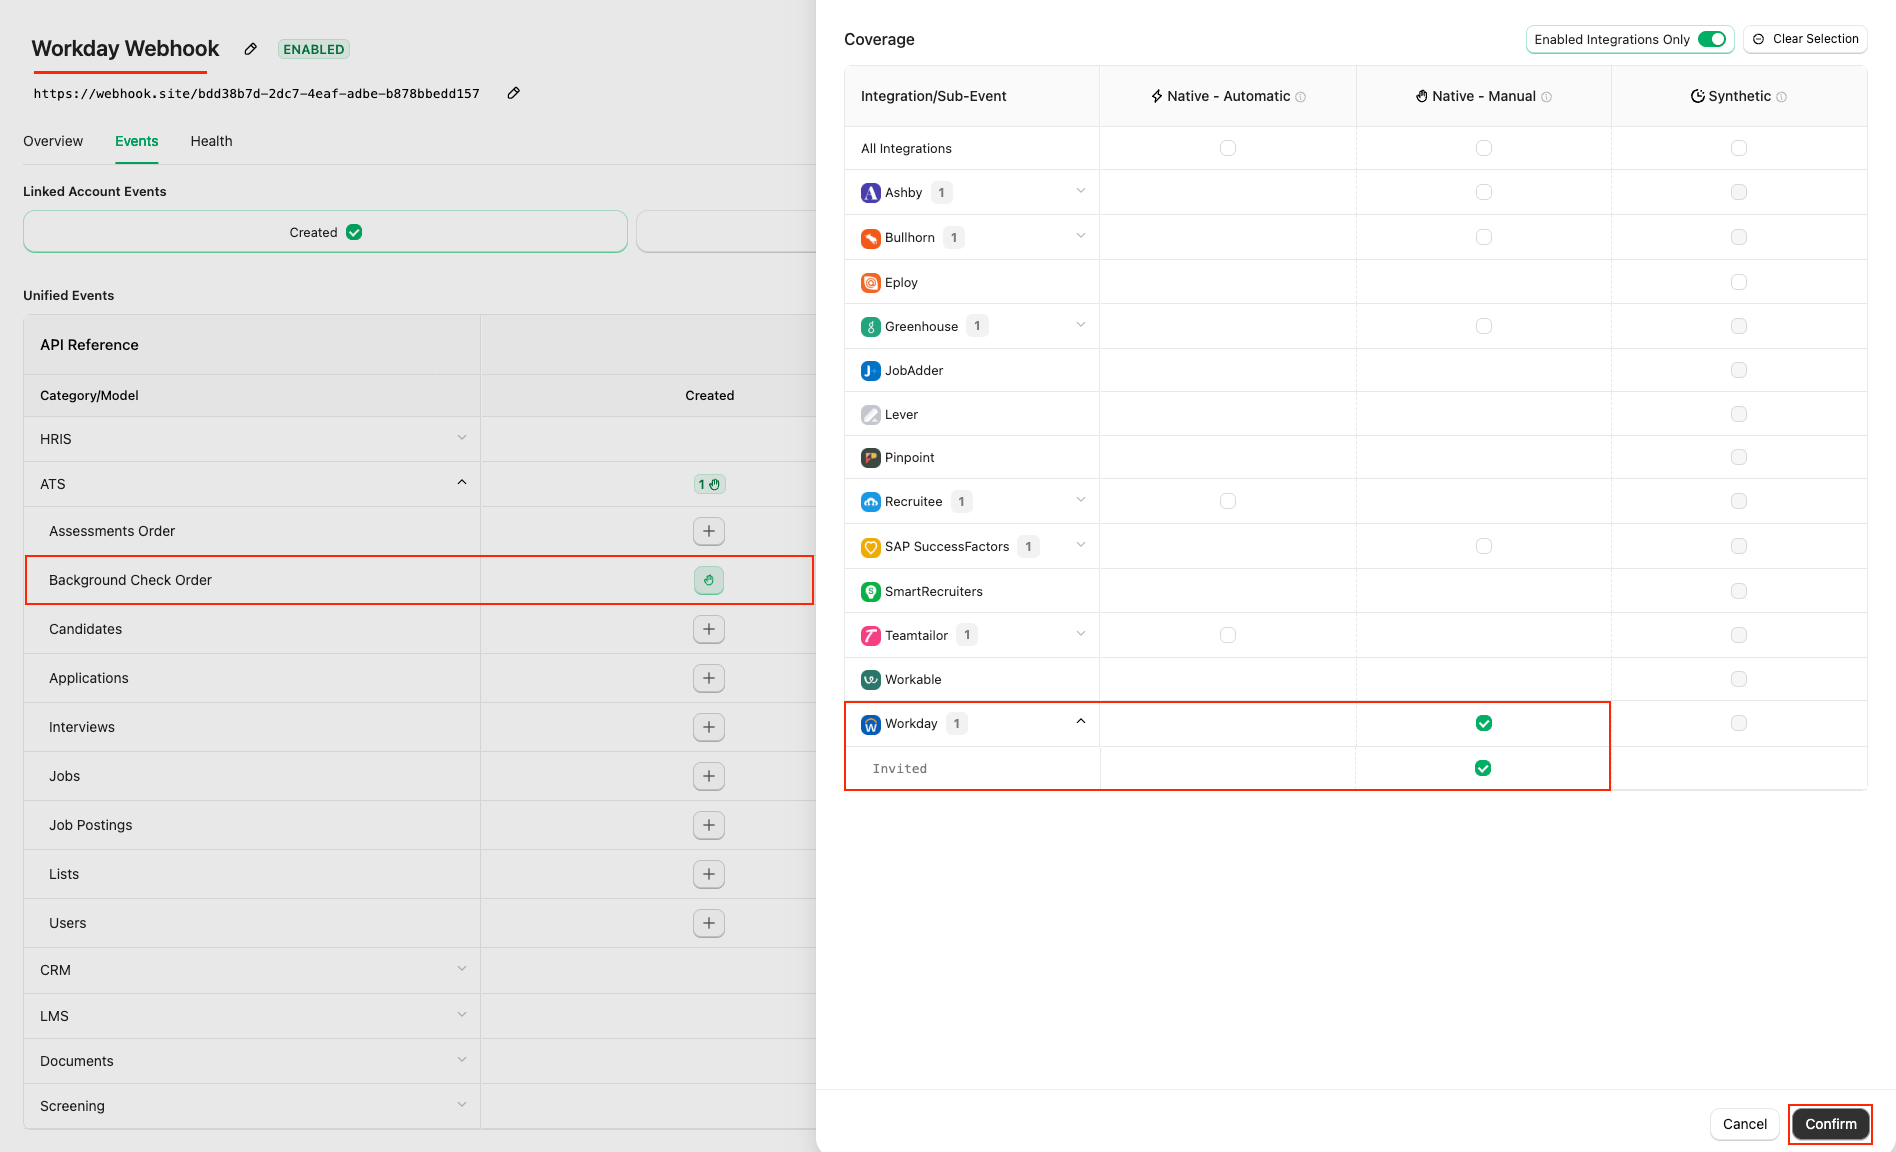Click the Teamtailor integration logo
The width and height of the screenshot is (1896, 1152).
pyautogui.click(x=871, y=636)
